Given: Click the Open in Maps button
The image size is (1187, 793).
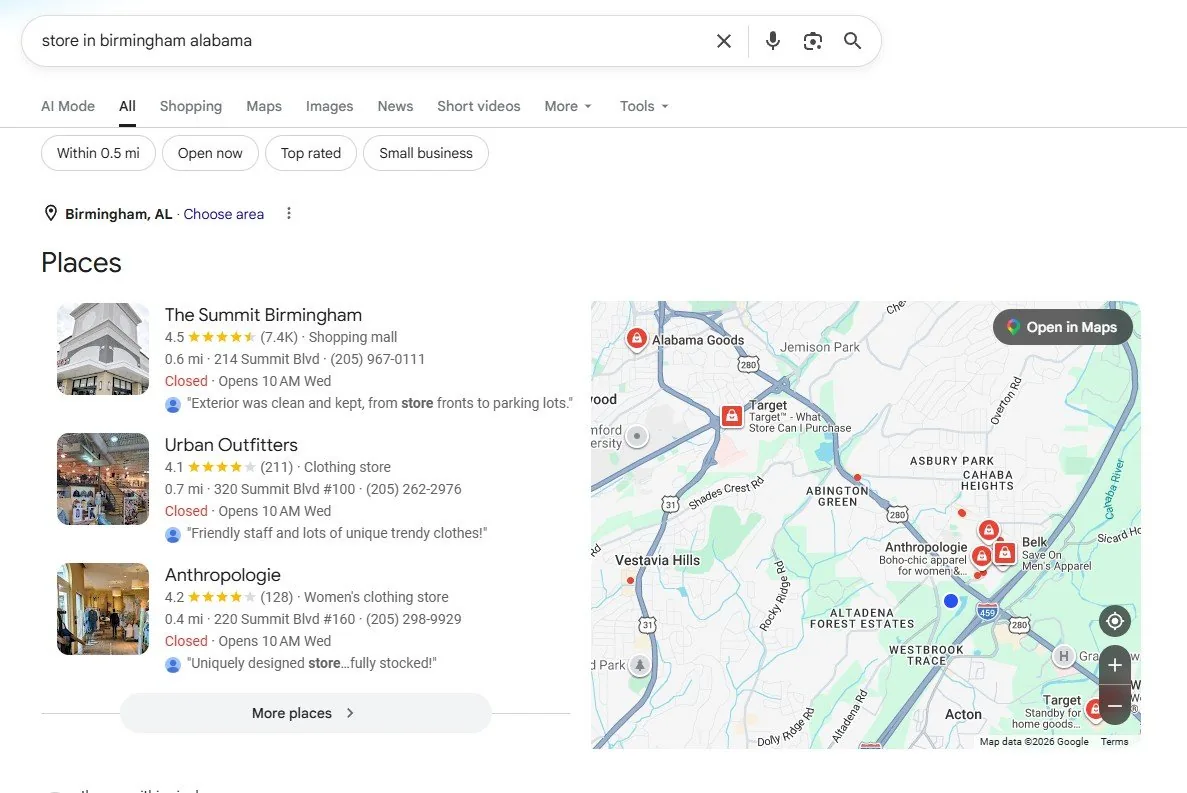Looking at the screenshot, I should point(1063,327).
